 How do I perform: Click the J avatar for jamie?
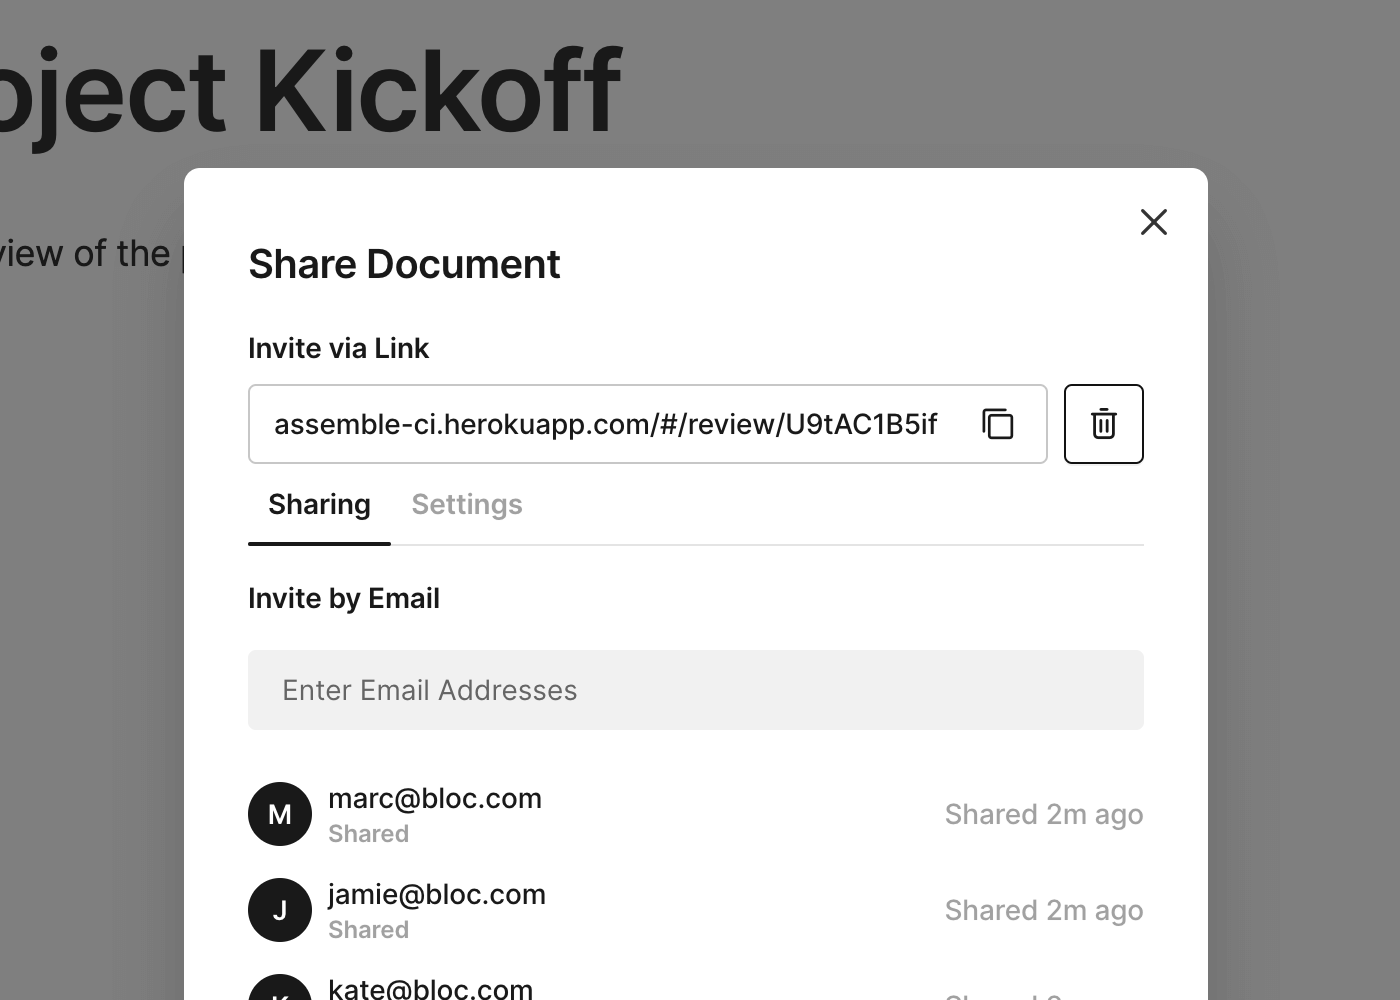pos(280,910)
